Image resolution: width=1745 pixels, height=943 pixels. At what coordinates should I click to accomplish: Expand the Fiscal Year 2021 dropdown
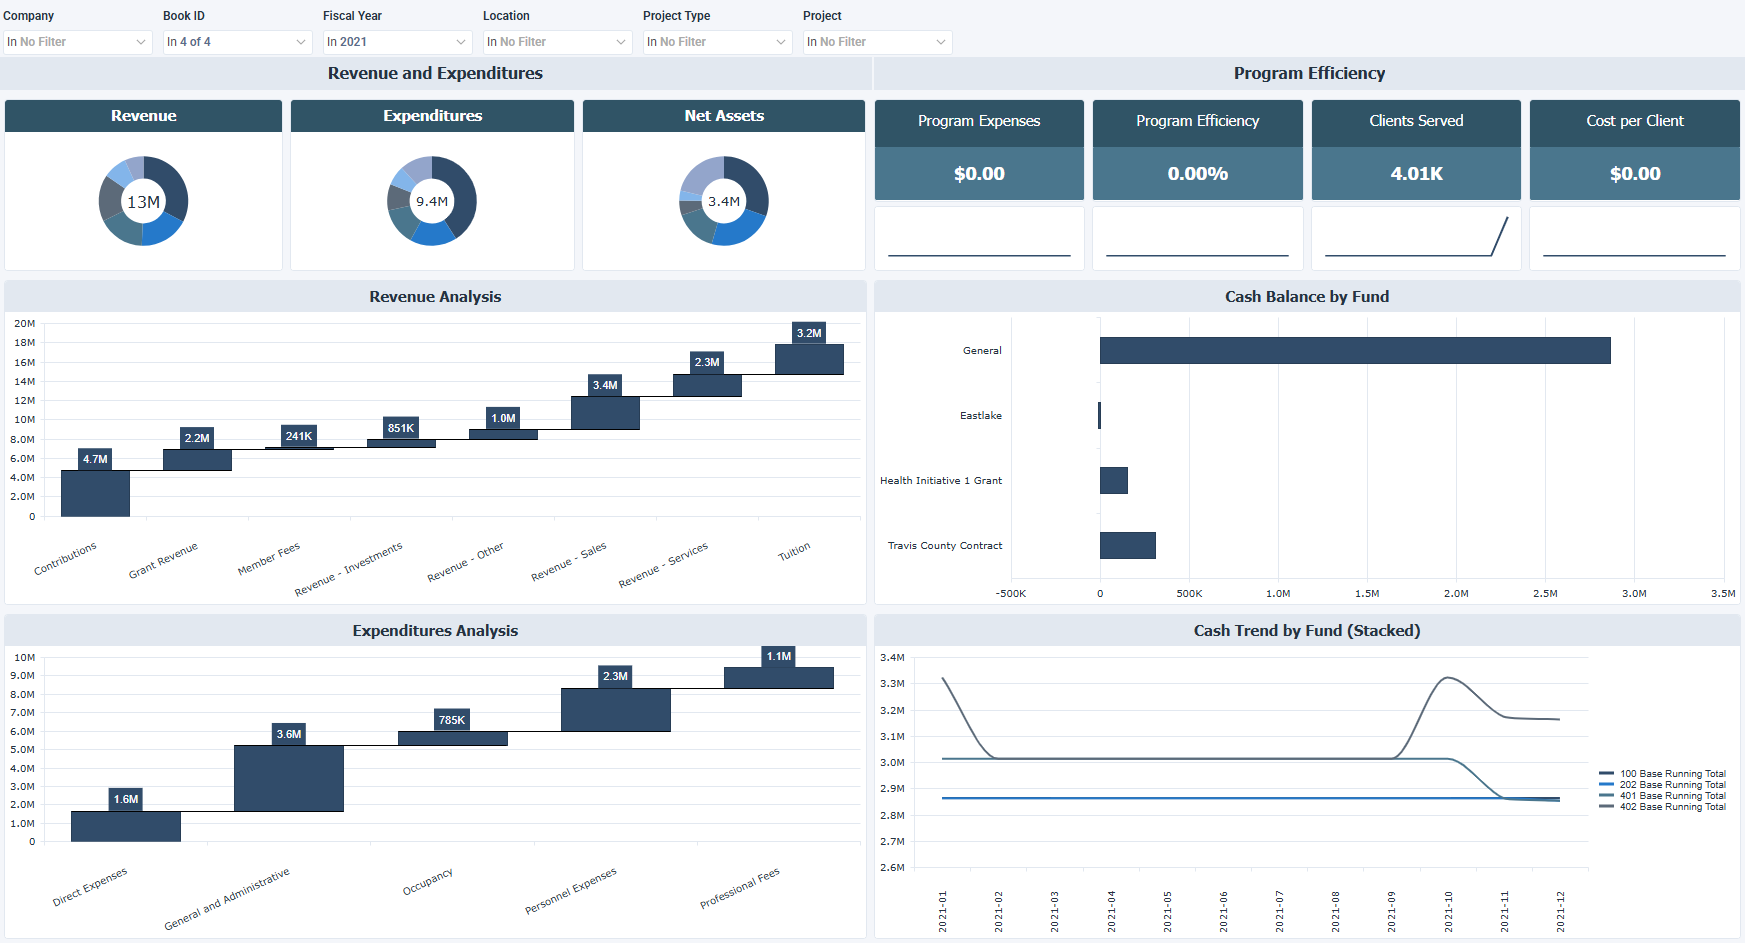(x=397, y=42)
